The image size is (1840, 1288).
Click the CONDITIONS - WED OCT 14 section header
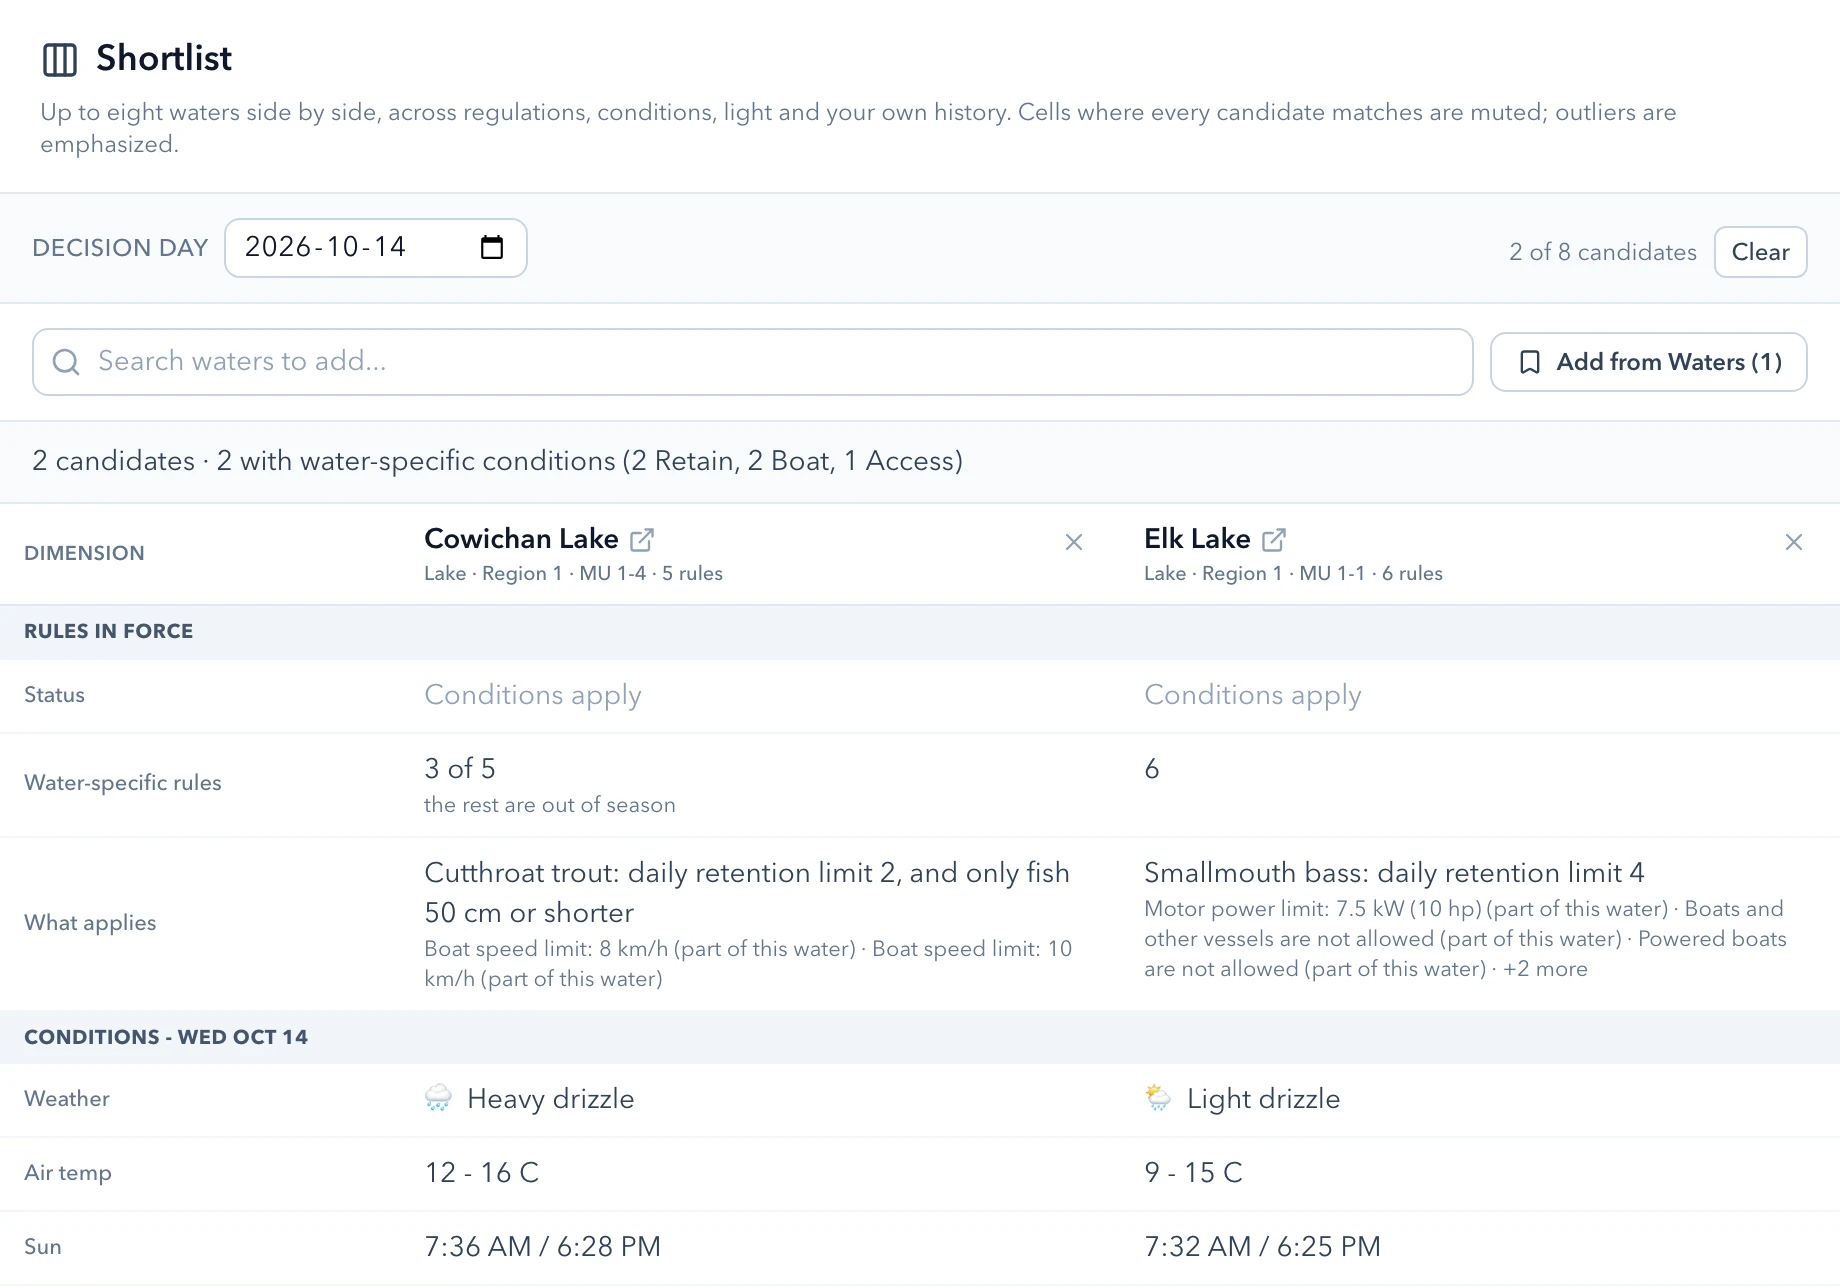[166, 1037]
